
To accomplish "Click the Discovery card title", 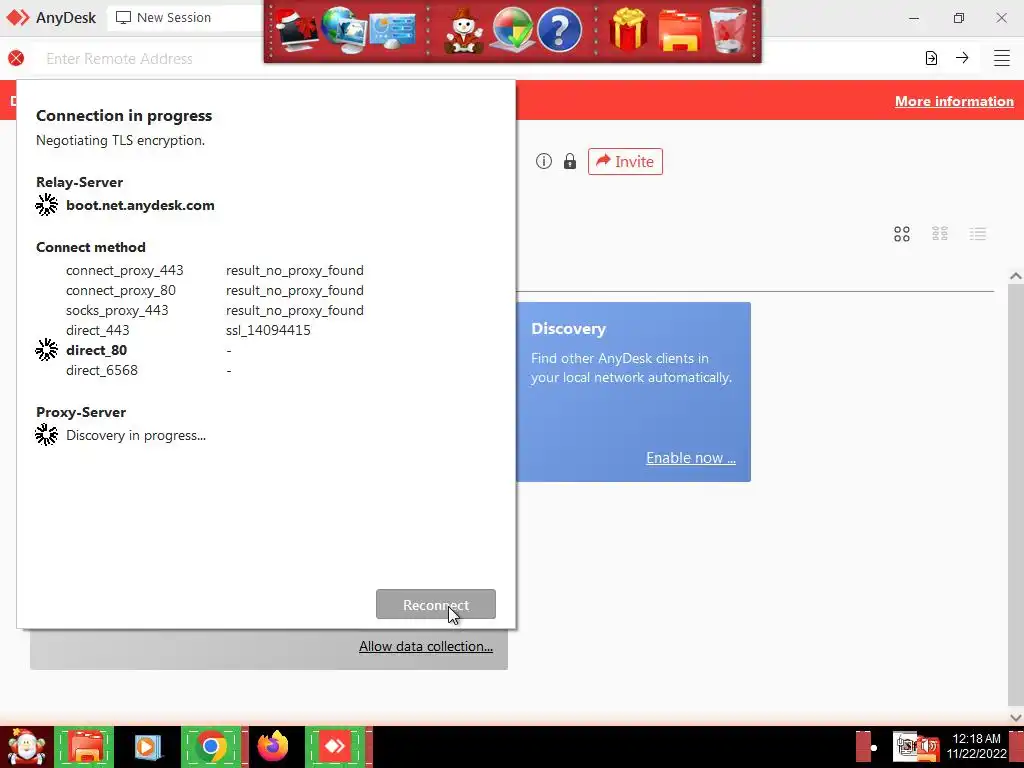I will 568,328.
